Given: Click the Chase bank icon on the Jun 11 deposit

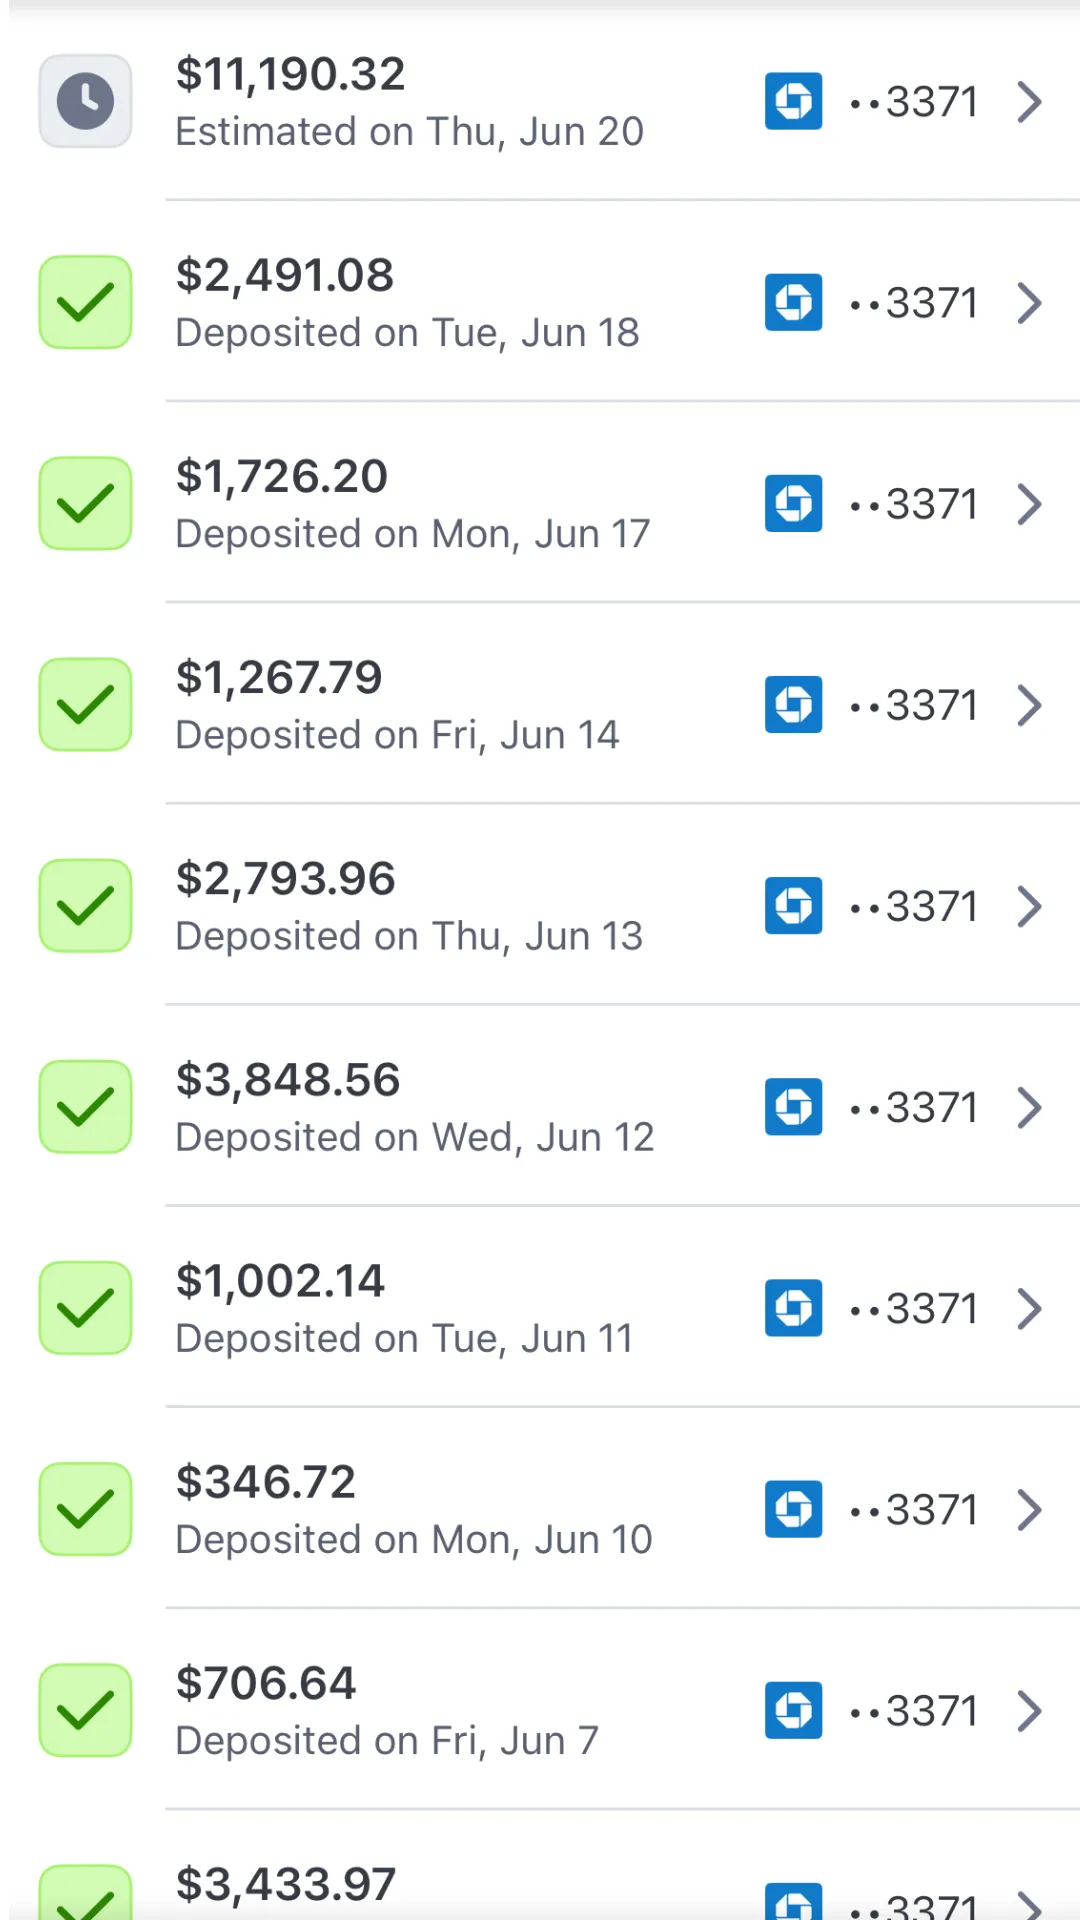Looking at the screenshot, I should (x=793, y=1307).
